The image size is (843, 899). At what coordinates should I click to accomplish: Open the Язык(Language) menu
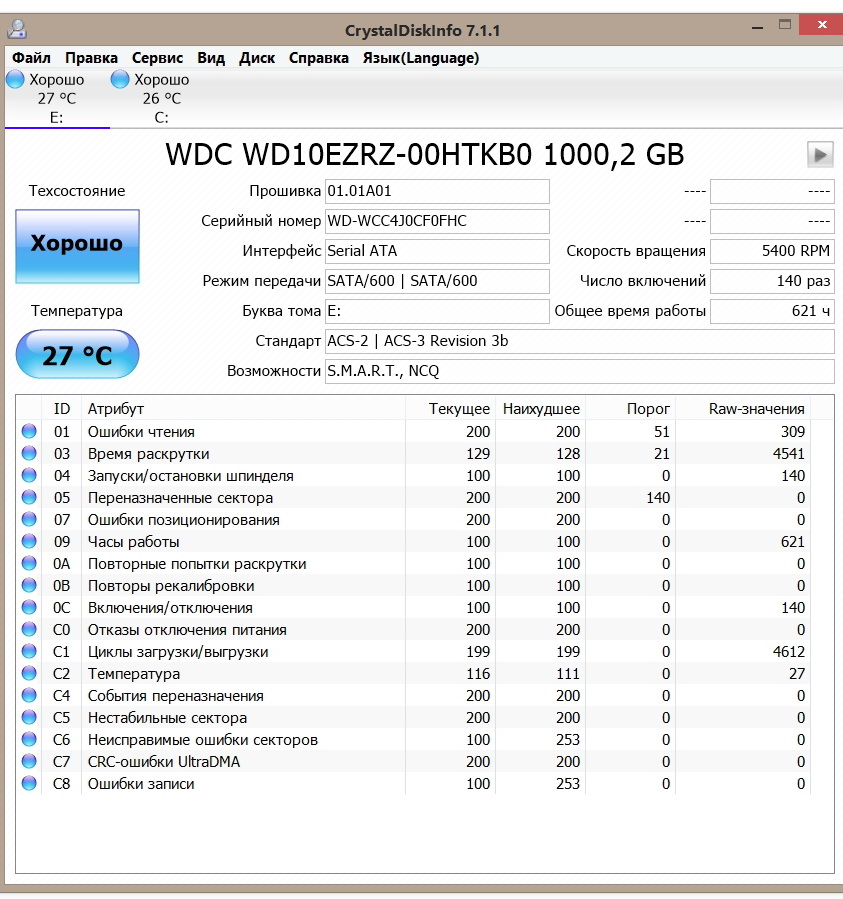(421, 58)
